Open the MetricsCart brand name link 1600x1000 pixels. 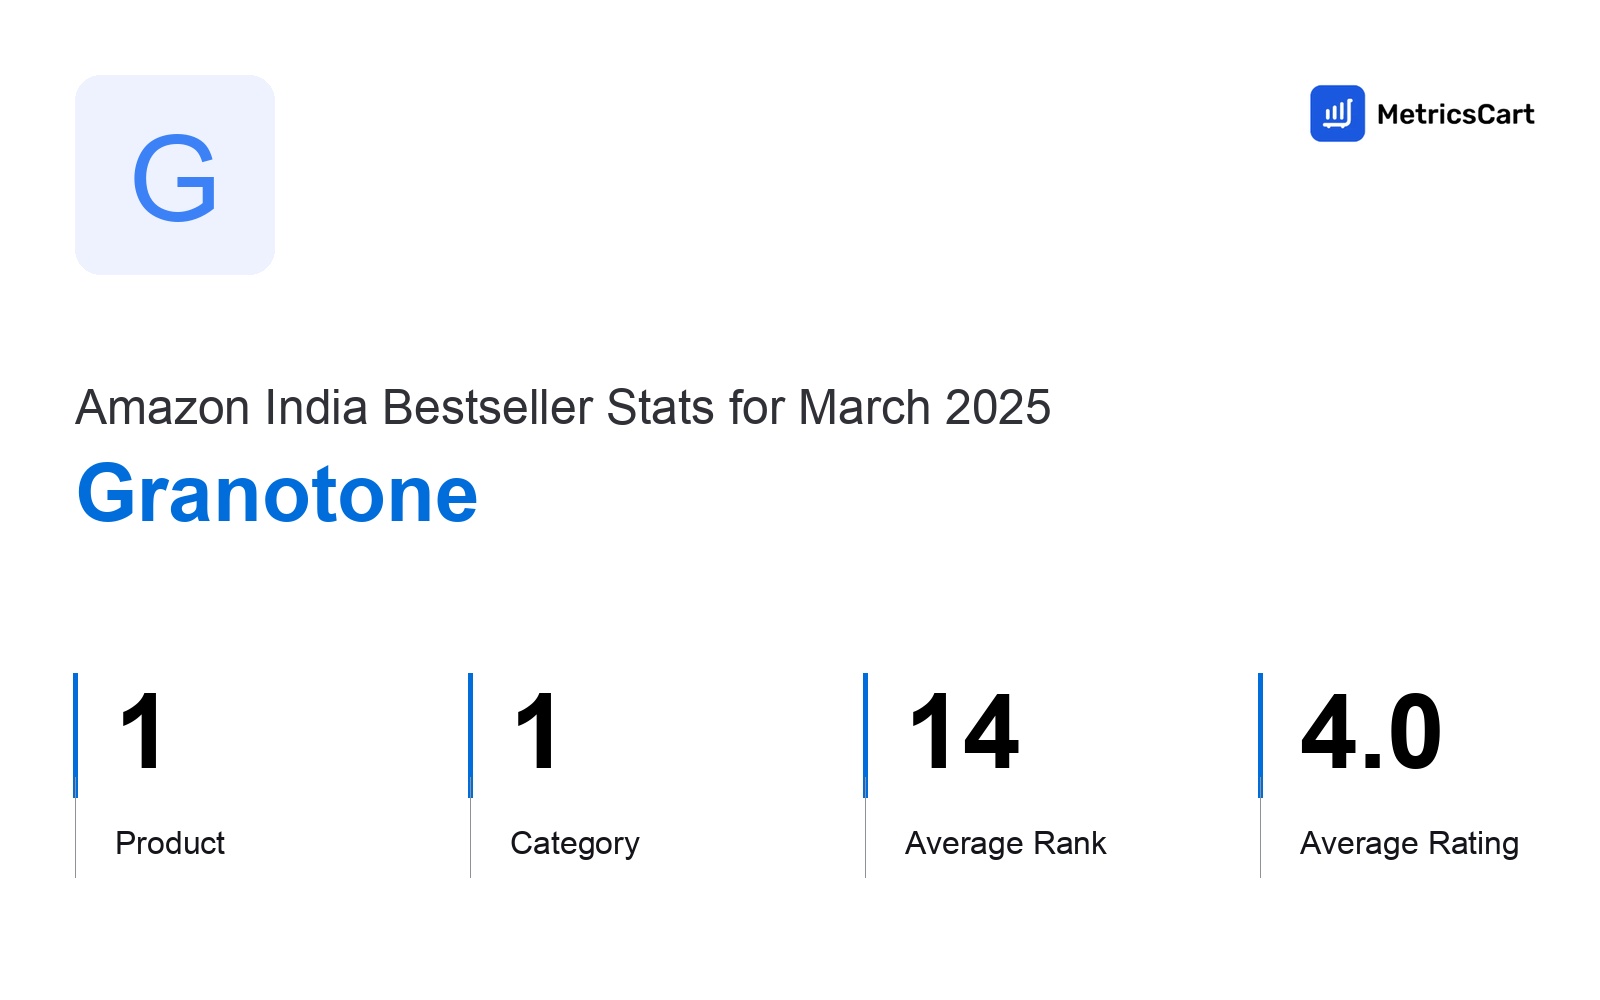pos(1455,114)
